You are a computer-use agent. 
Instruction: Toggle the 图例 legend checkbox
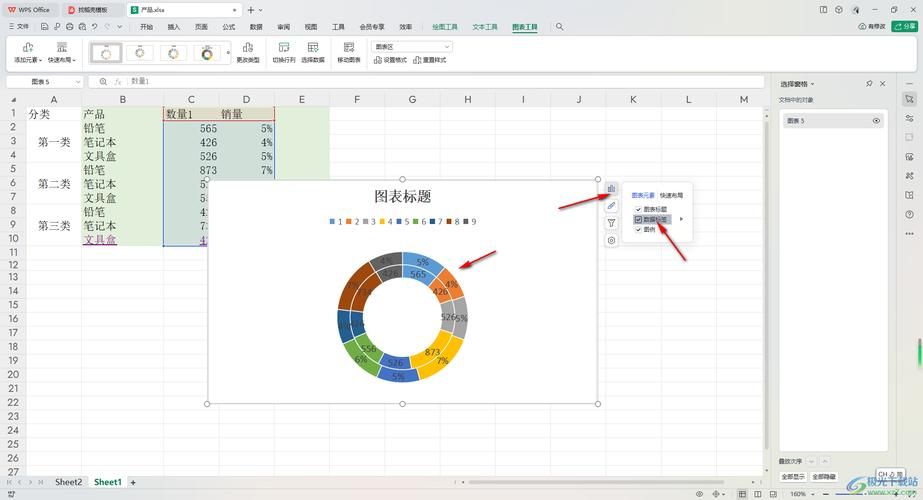pos(638,229)
